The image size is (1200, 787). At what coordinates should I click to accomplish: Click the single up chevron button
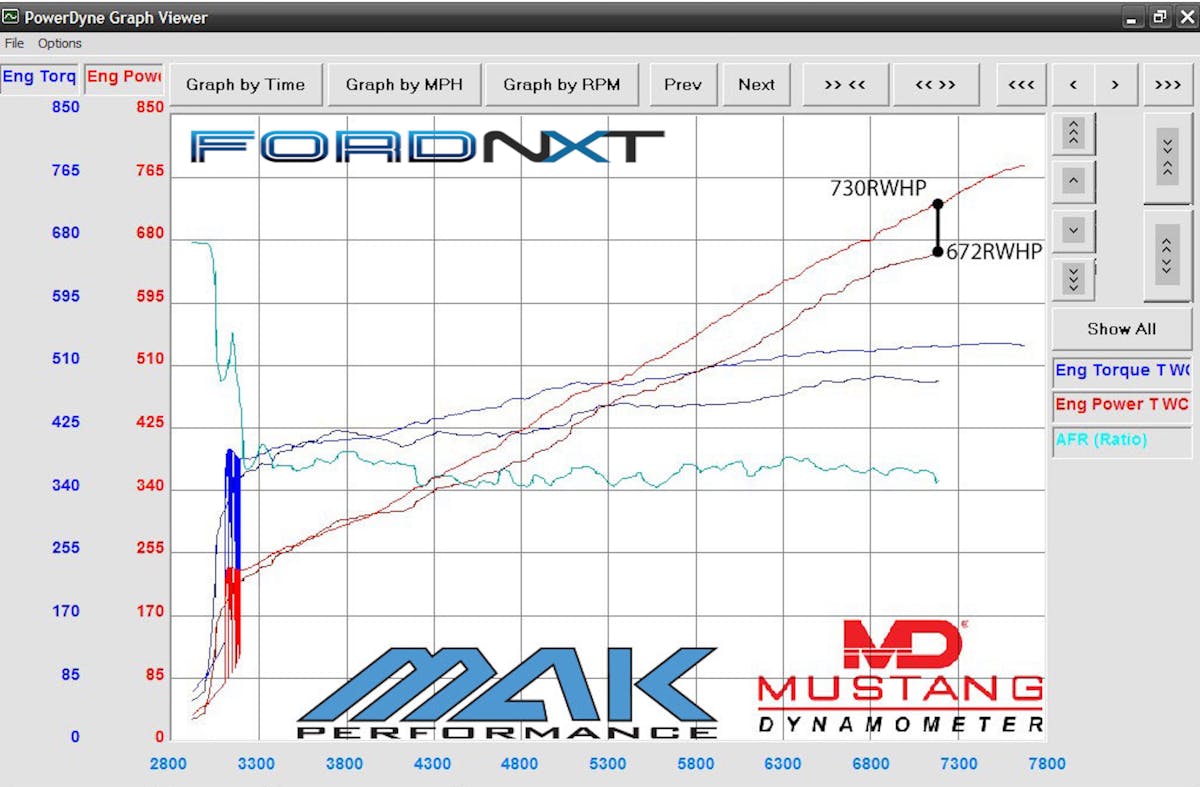1073,182
